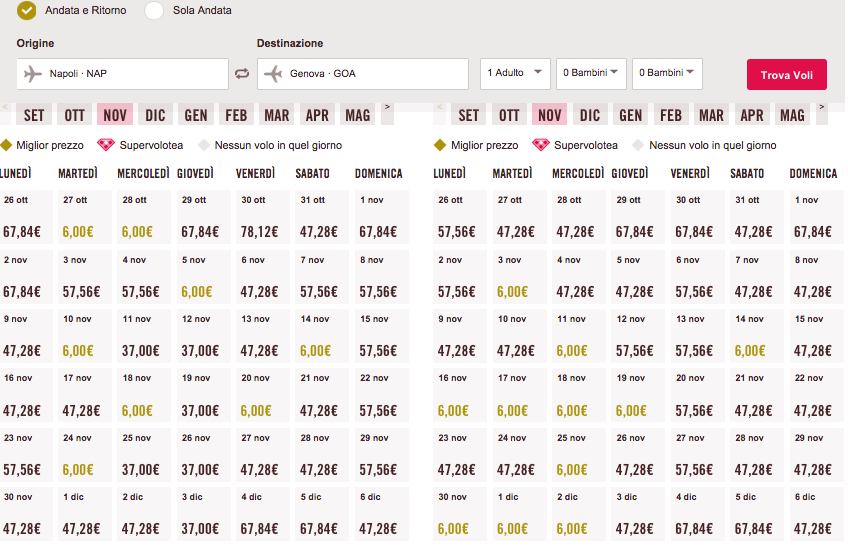This screenshot has width=848, height=550.
Task: Click the Nessun volo grey diamond in left legend
Action: (204, 145)
